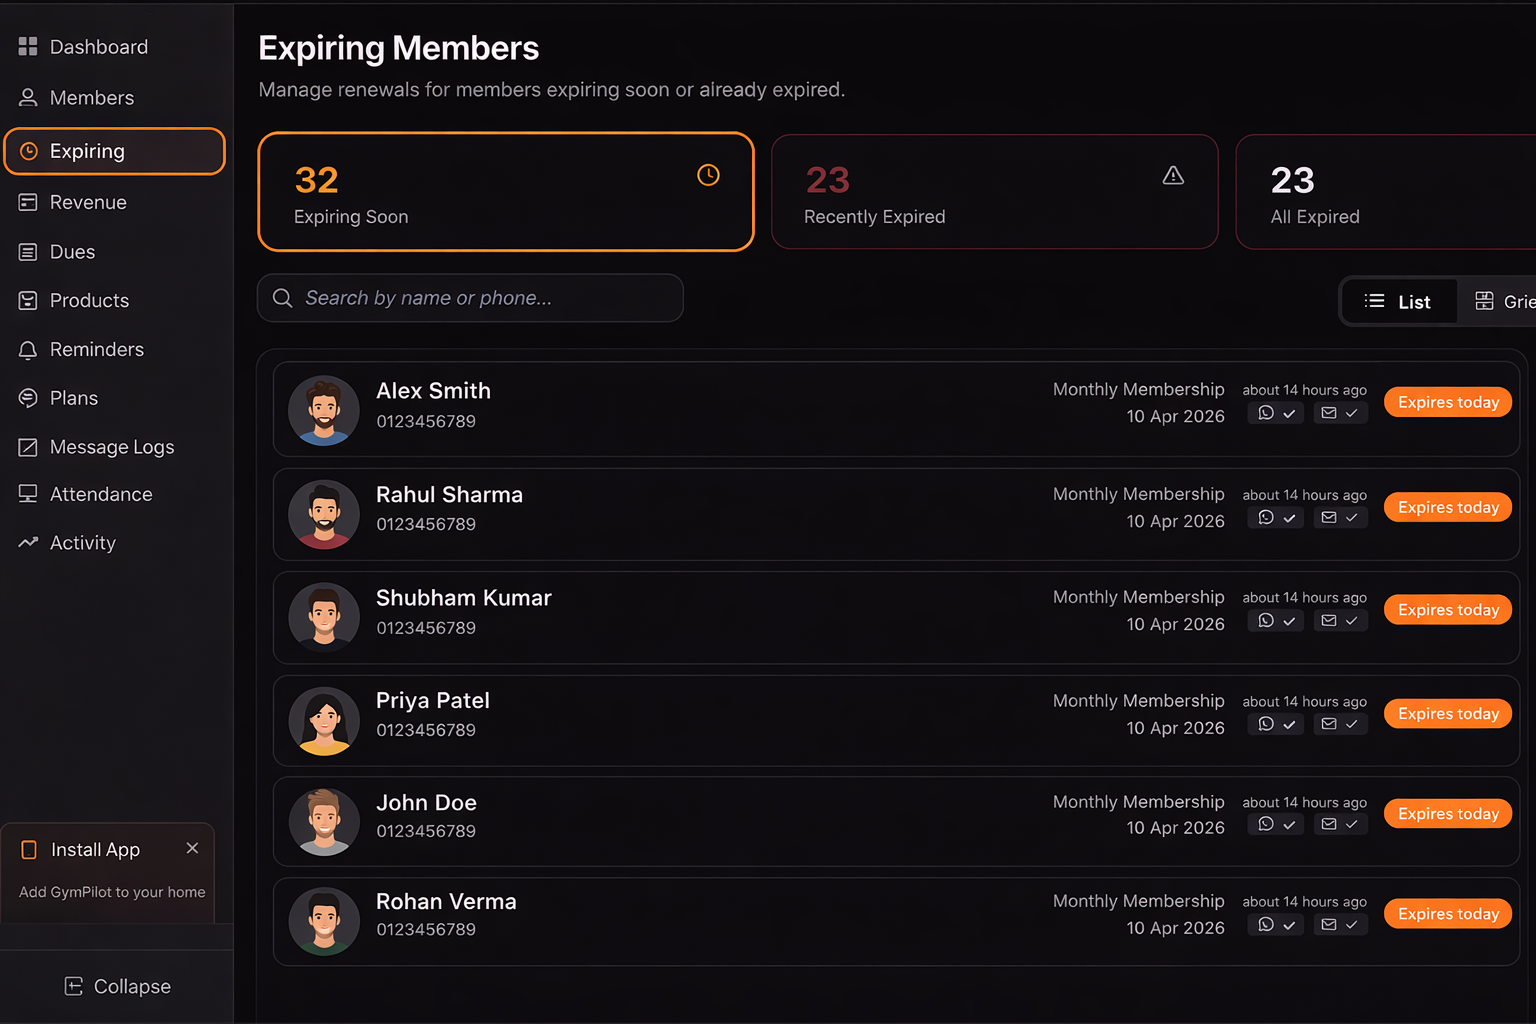Click Install App prompt
The height and width of the screenshot is (1024, 1536).
tap(96, 850)
